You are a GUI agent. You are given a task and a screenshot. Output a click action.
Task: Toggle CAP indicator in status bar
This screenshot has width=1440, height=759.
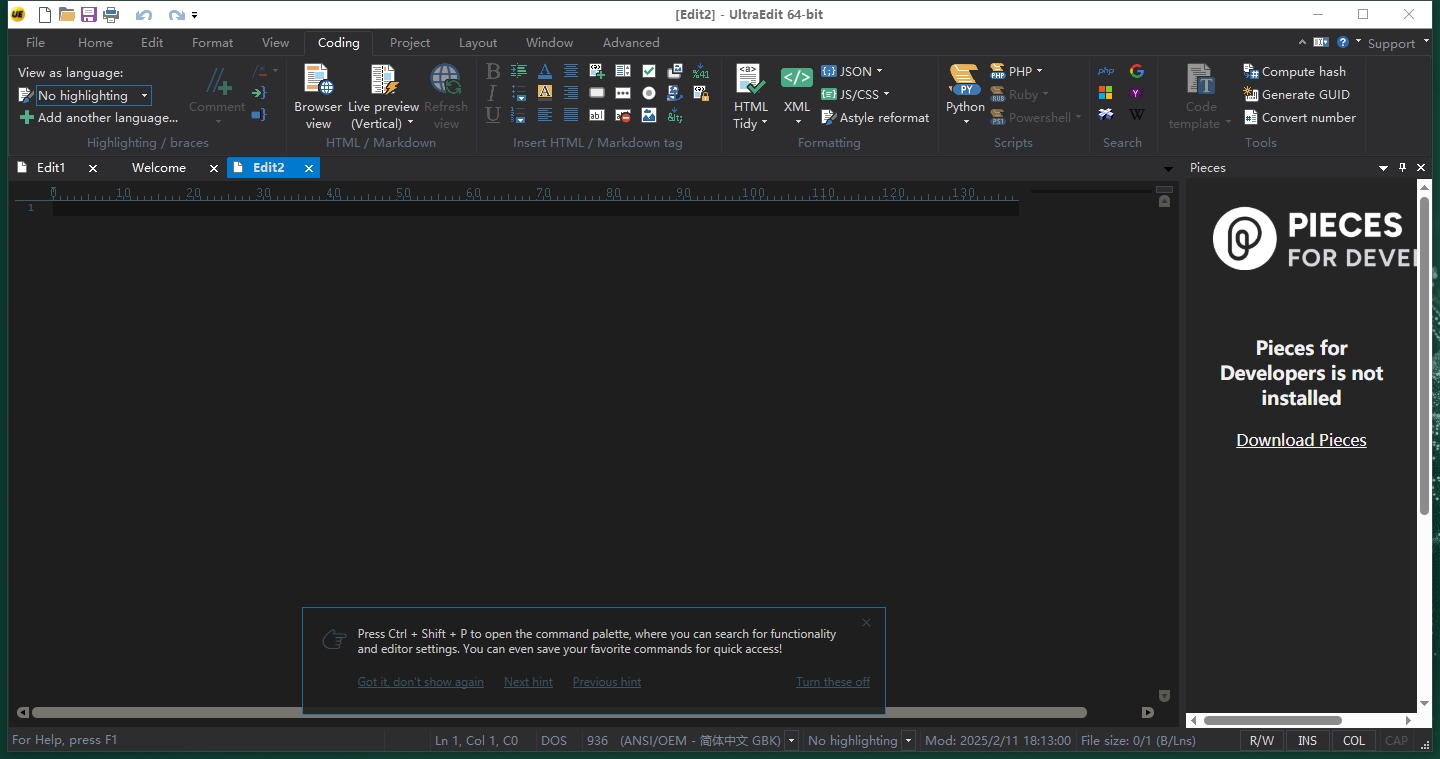tap(1396, 741)
